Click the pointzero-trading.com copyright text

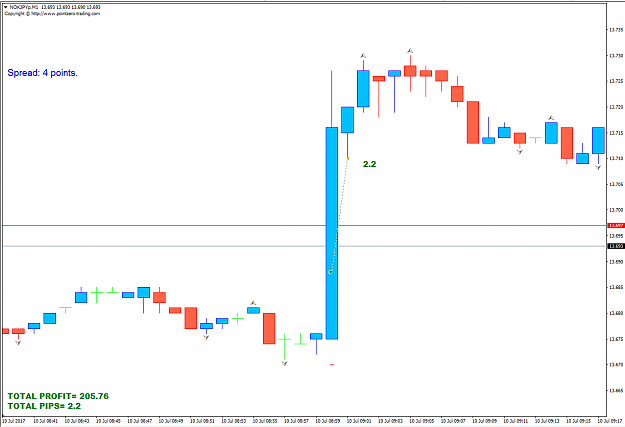[52, 14]
